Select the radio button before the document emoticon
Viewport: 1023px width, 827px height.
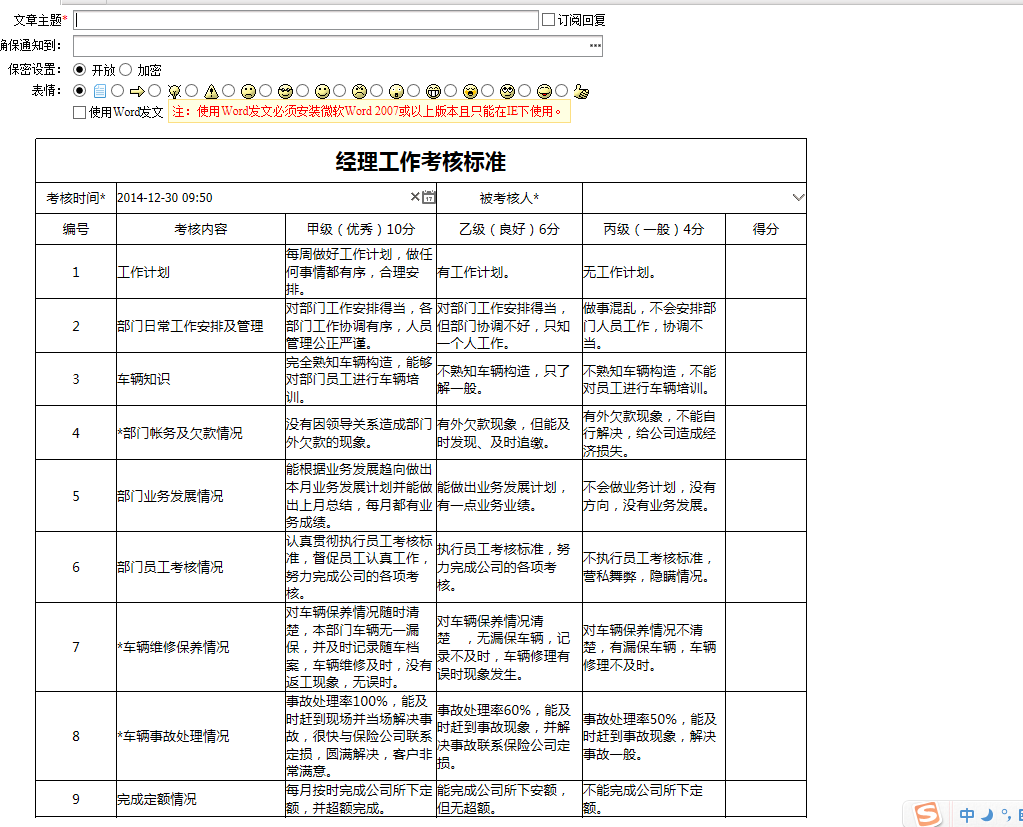tap(80, 91)
